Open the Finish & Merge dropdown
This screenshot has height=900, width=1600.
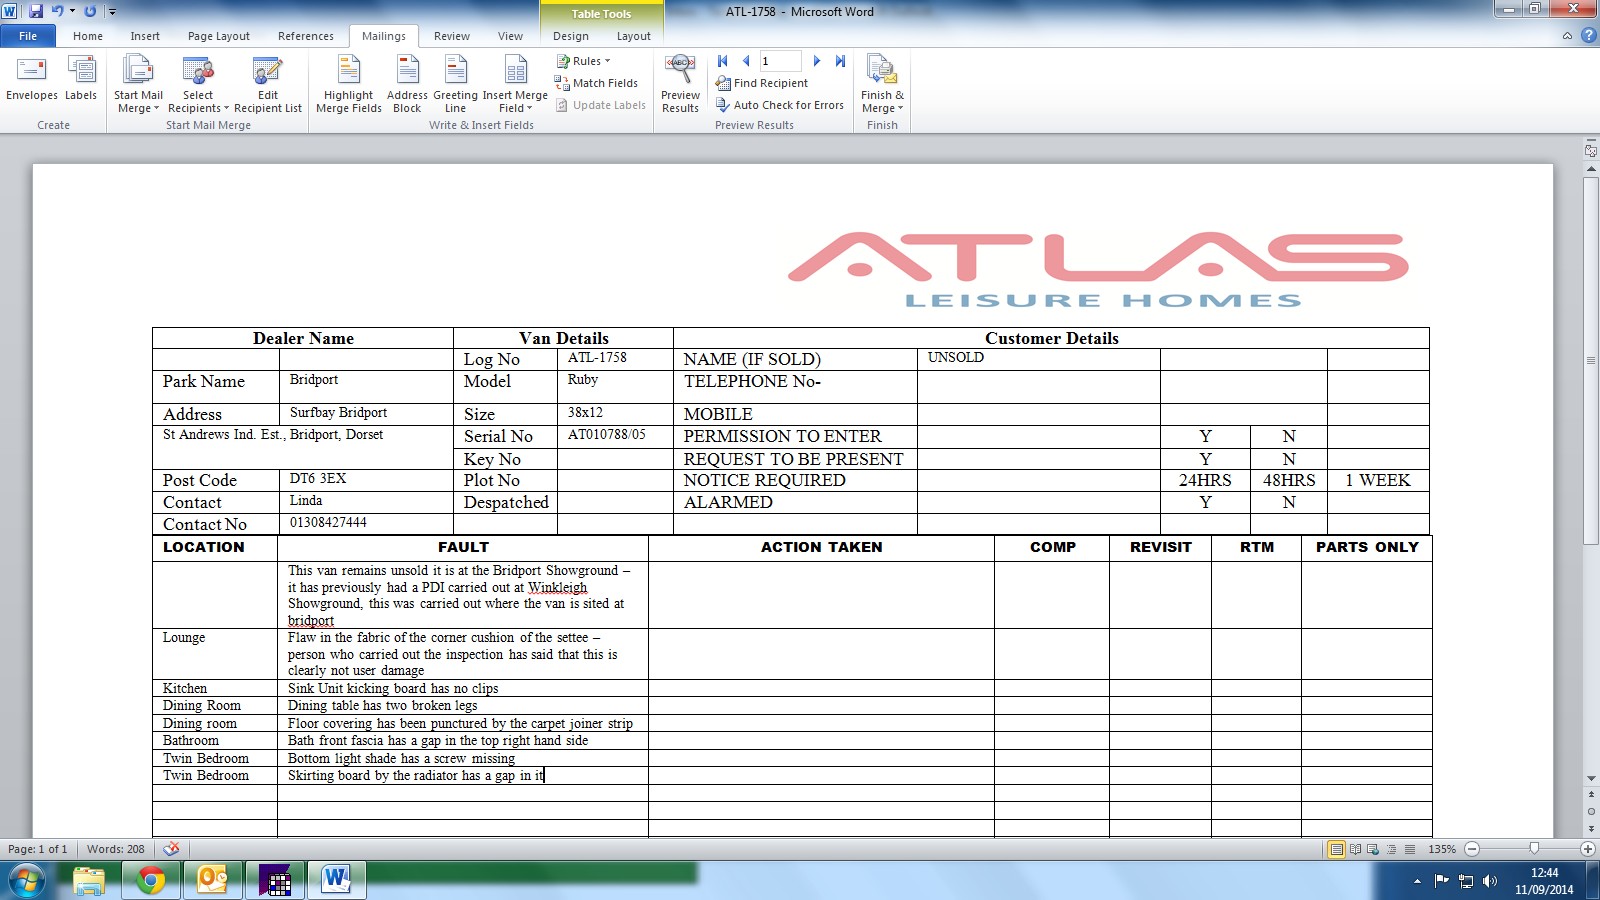(x=882, y=84)
